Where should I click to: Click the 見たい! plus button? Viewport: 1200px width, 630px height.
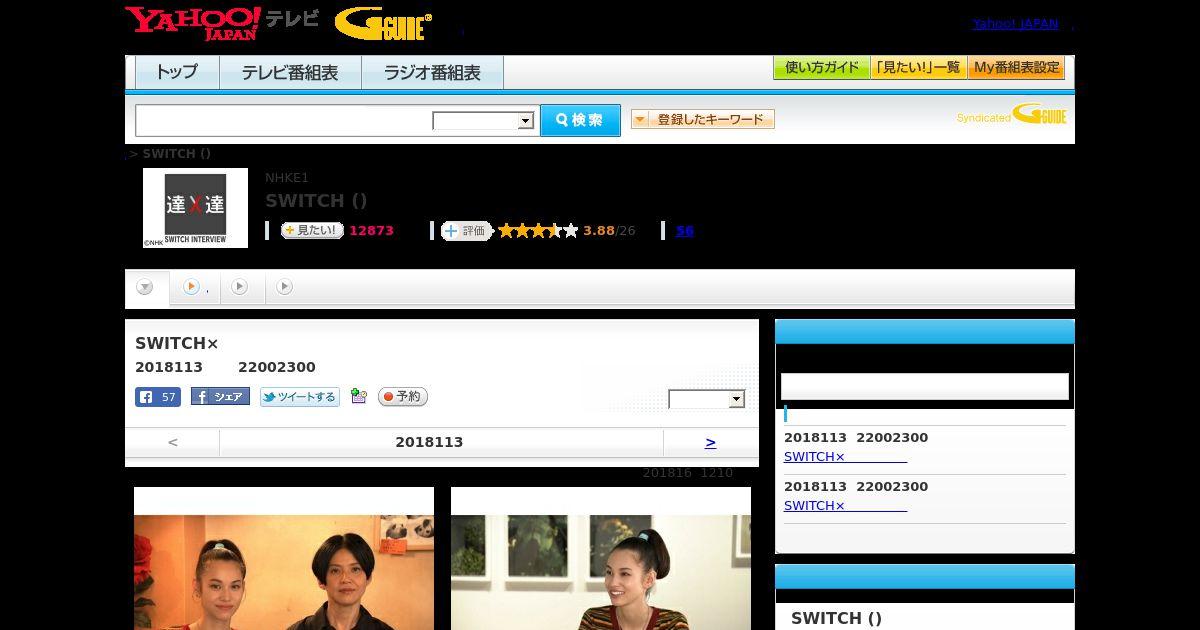312,230
